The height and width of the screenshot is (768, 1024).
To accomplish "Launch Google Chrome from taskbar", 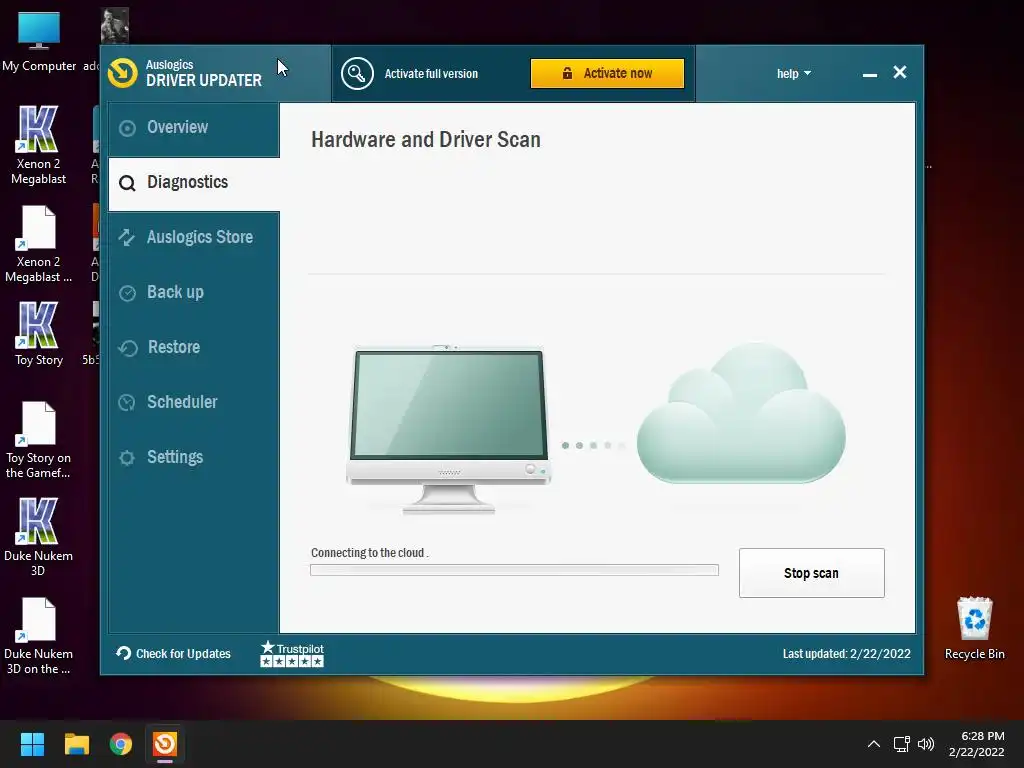I will coord(121,744).
